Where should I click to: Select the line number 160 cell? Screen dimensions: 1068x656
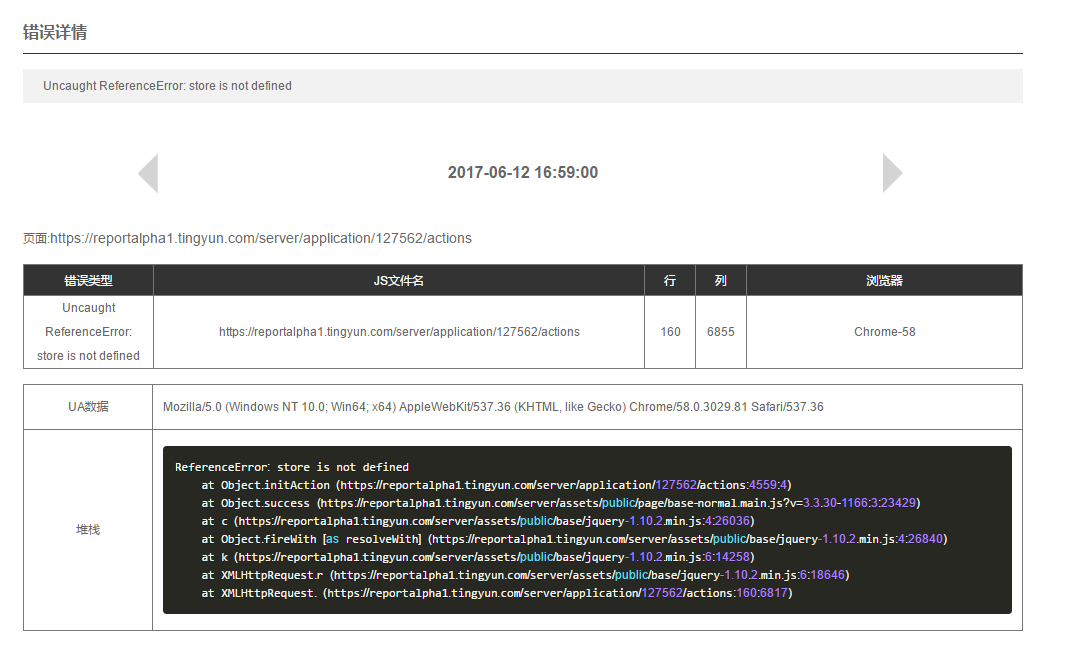pyautogui.click(x=670, y=332)
